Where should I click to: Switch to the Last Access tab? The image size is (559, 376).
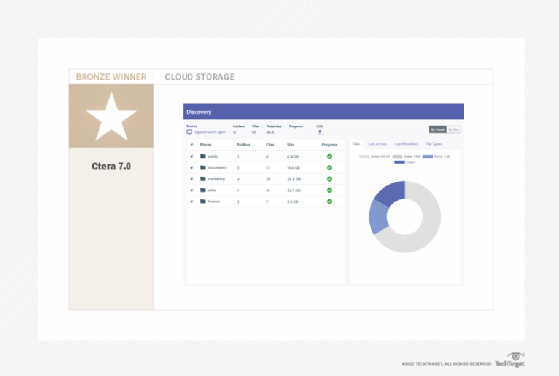tap(377, 144)
